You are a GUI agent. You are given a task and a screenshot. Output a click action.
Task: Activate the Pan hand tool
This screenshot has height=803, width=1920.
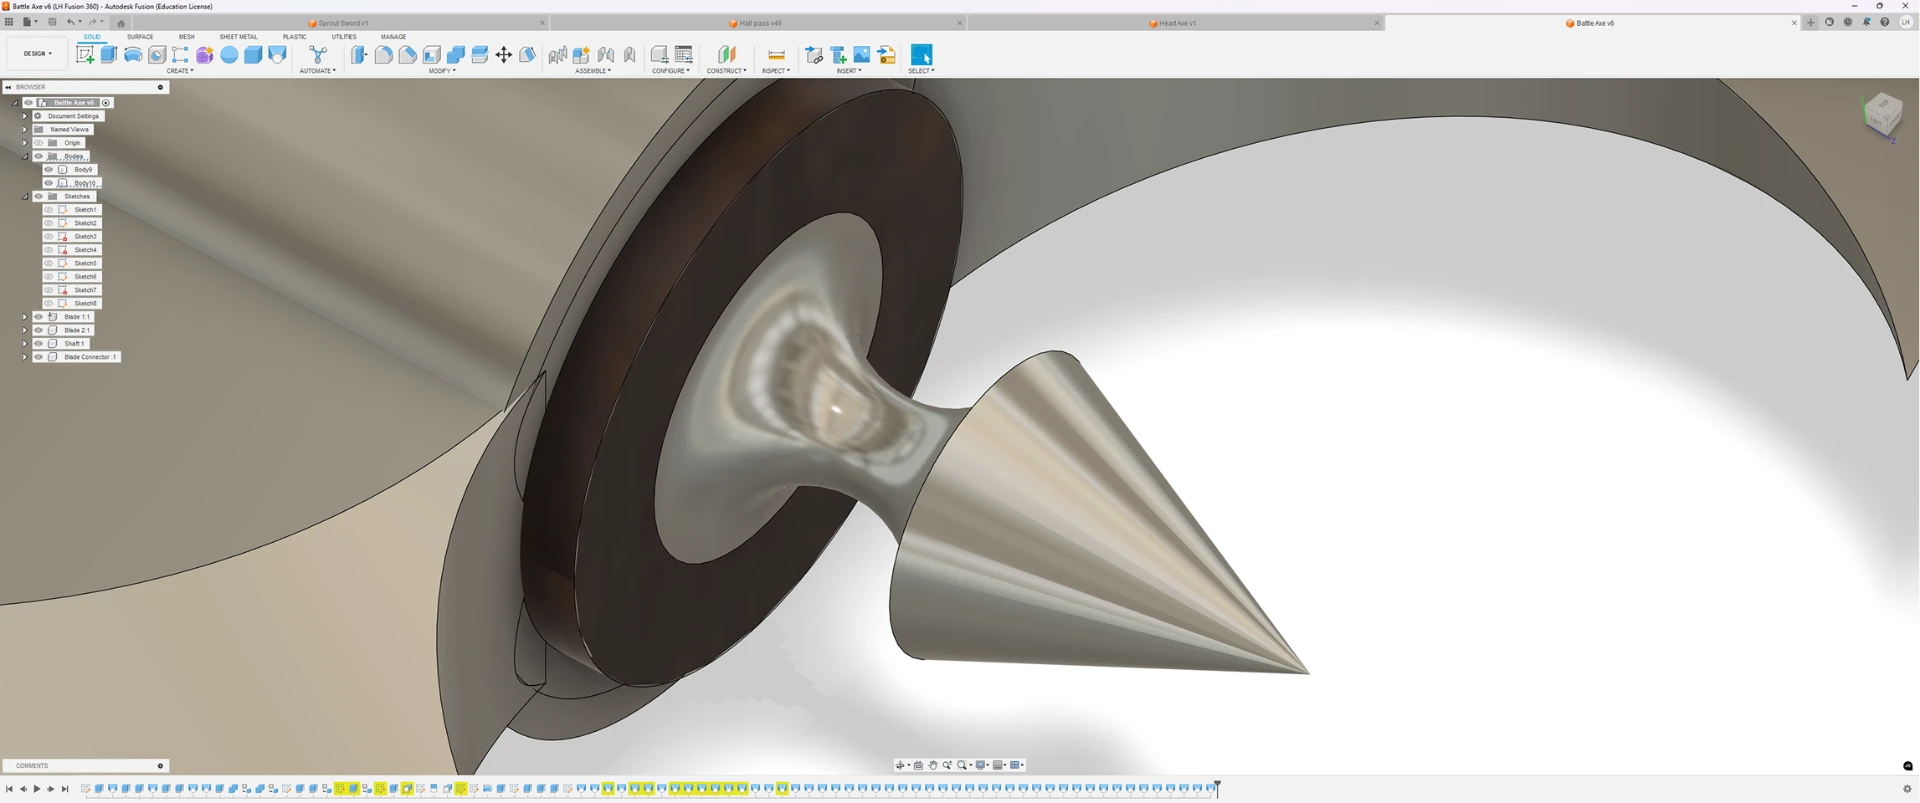click(x=932, y=765)
